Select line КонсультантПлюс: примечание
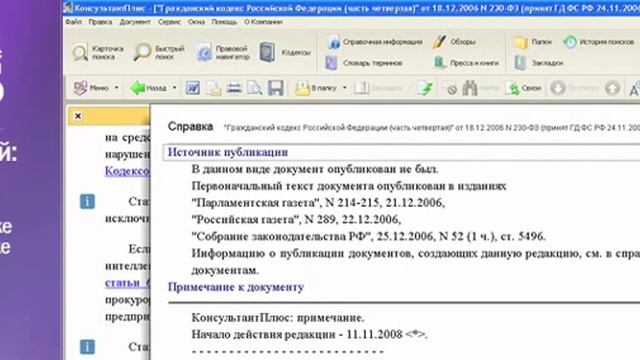This screenshot has width=640, height=360. point(278,318)
